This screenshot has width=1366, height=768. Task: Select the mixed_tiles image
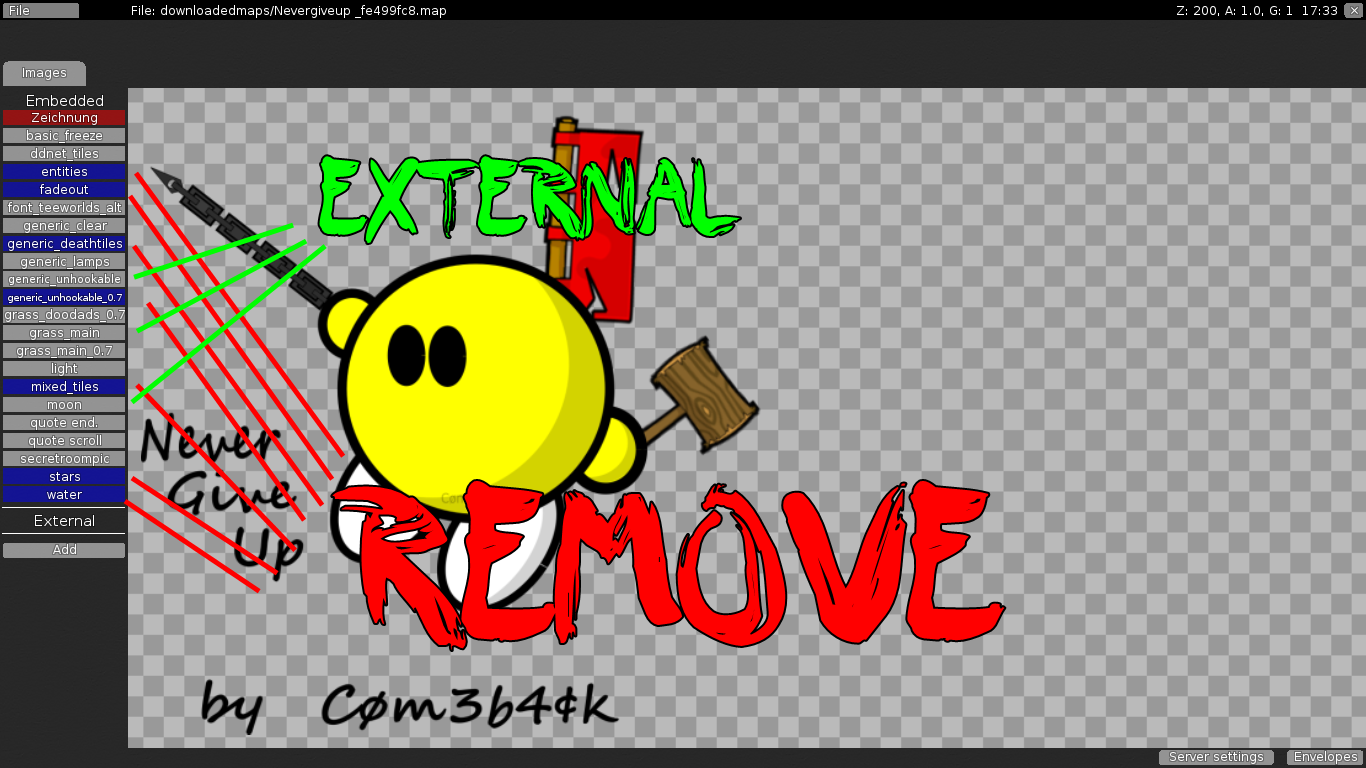click(x=64, y=387)
